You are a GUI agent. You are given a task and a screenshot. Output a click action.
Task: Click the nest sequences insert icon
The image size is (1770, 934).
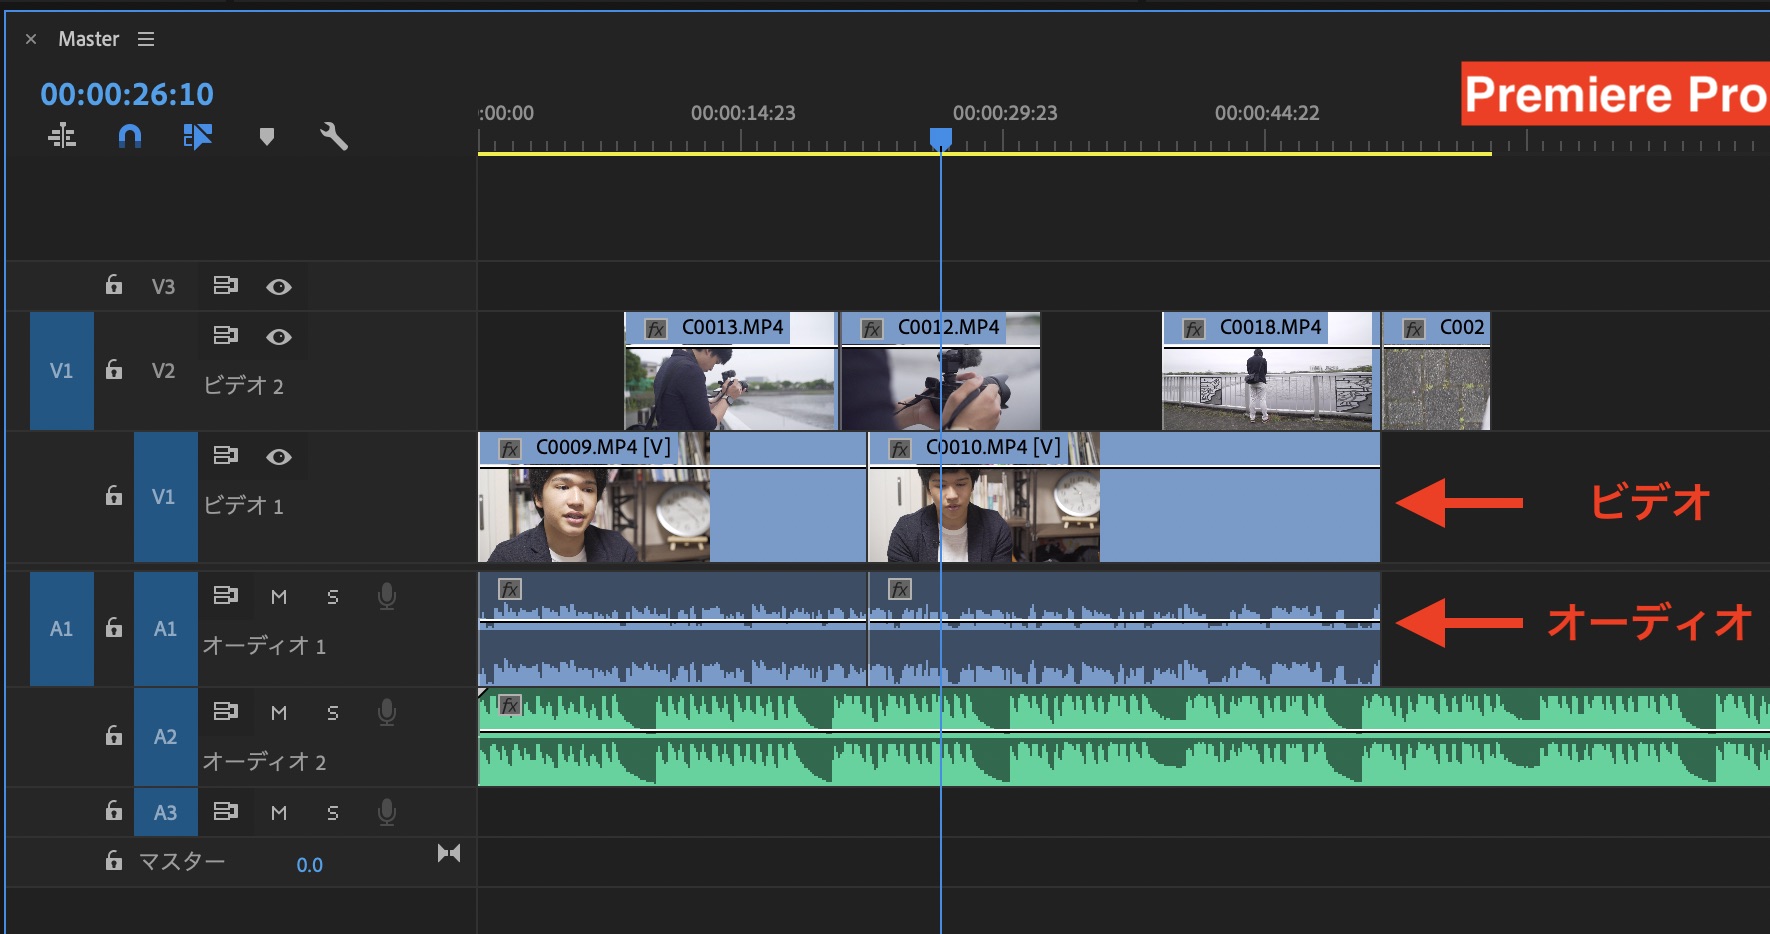(x=62, y=136)
